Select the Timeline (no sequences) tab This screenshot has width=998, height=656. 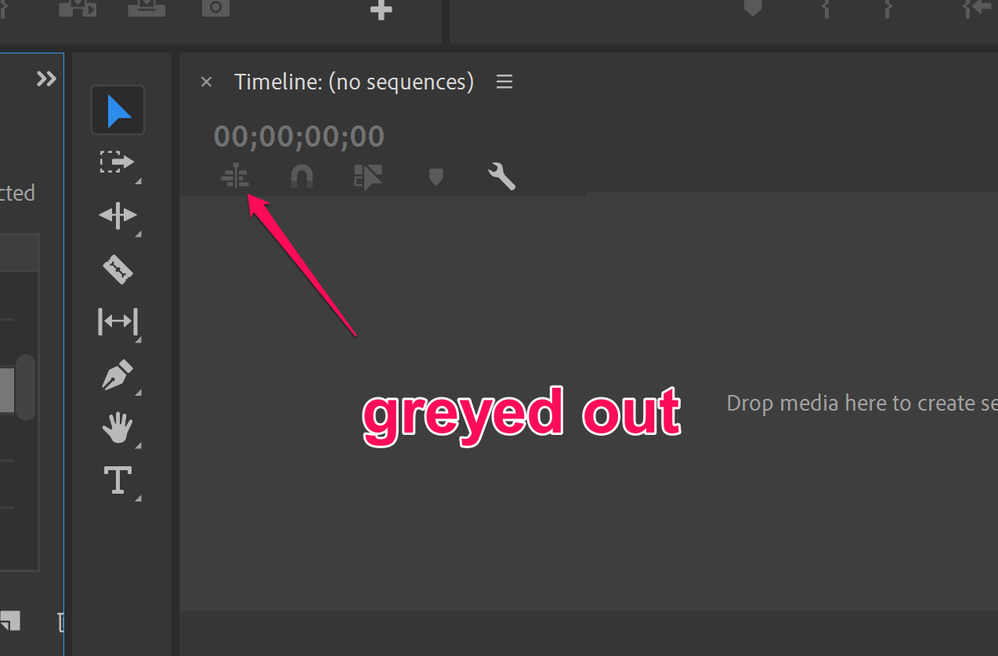[354, 82]
